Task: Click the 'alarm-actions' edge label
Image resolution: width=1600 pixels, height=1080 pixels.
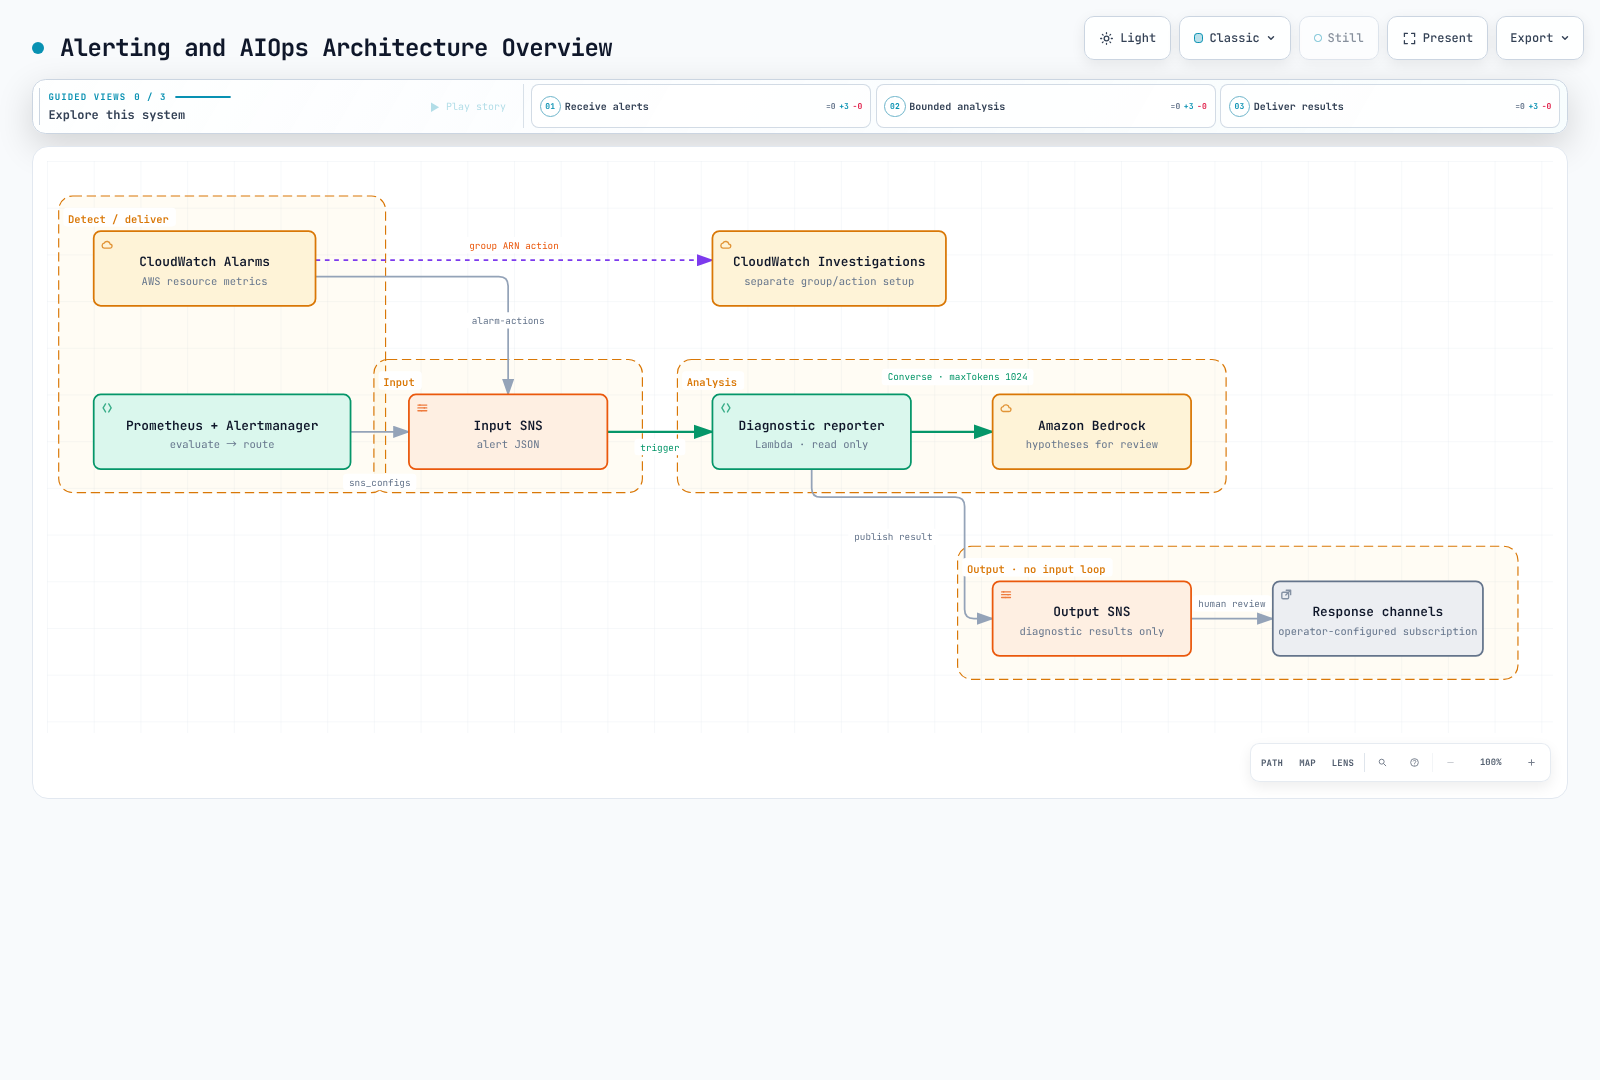Action: 508,321
